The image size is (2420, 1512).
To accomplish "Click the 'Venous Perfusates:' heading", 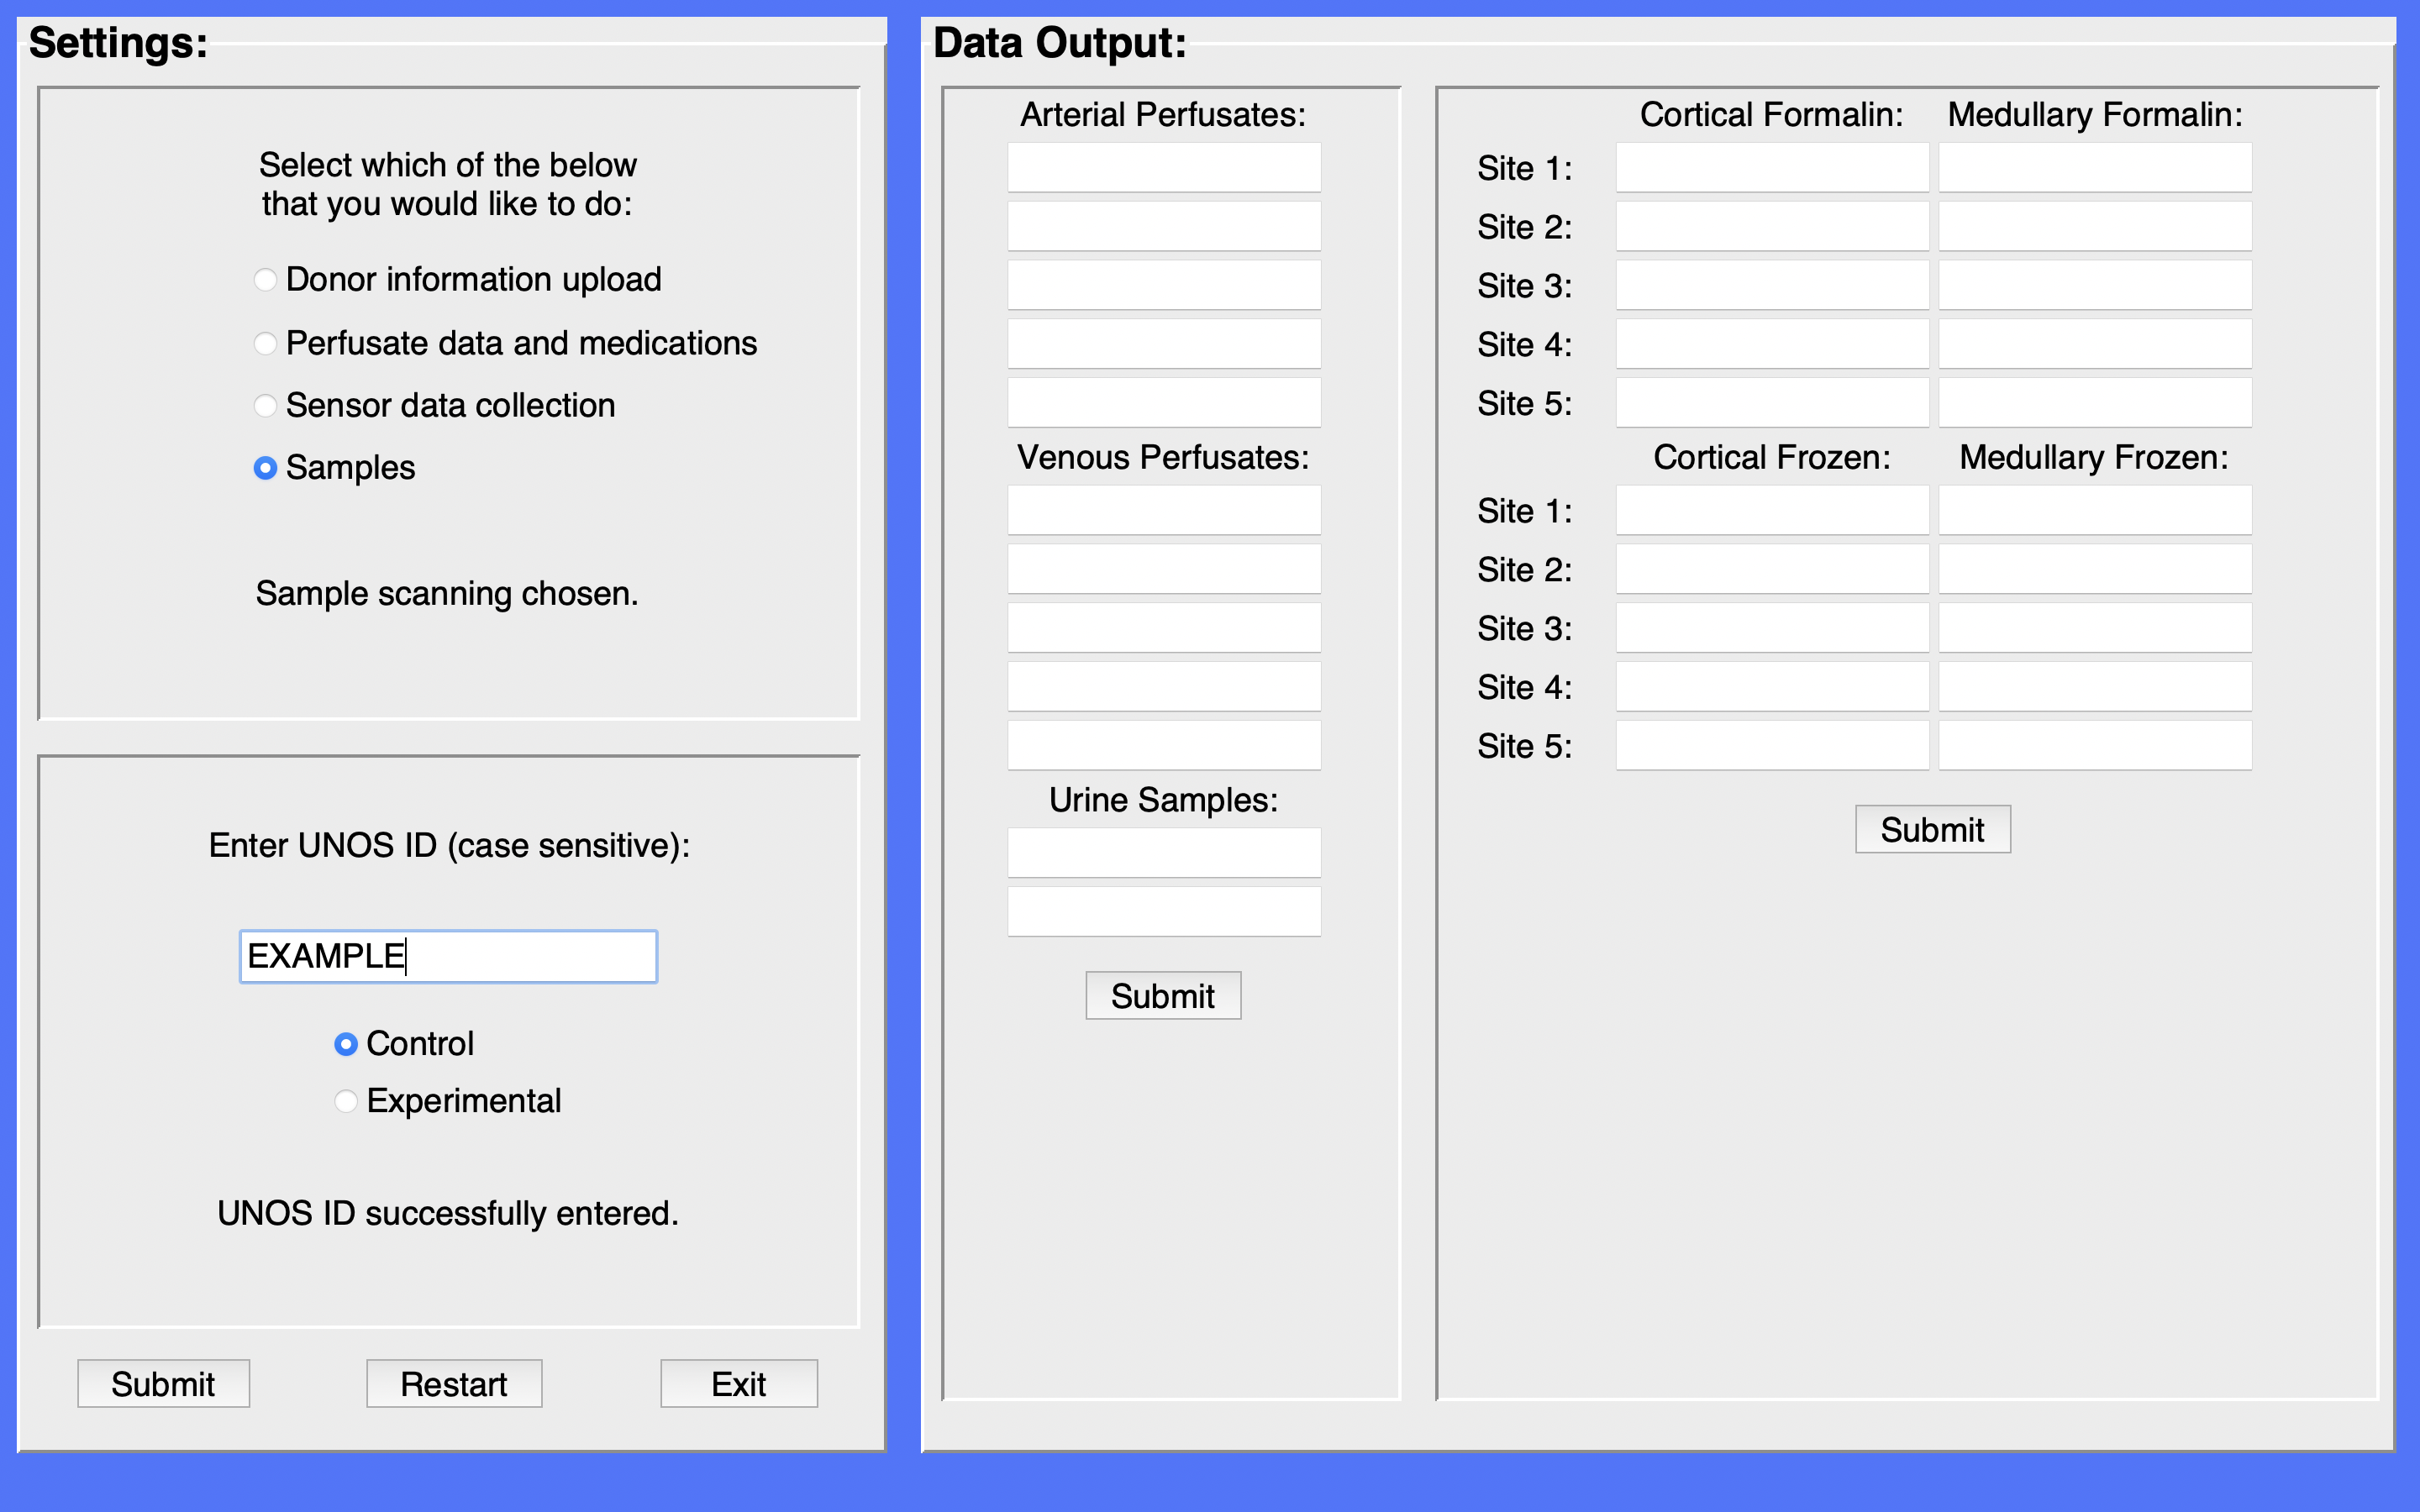I will (1163, 457).
